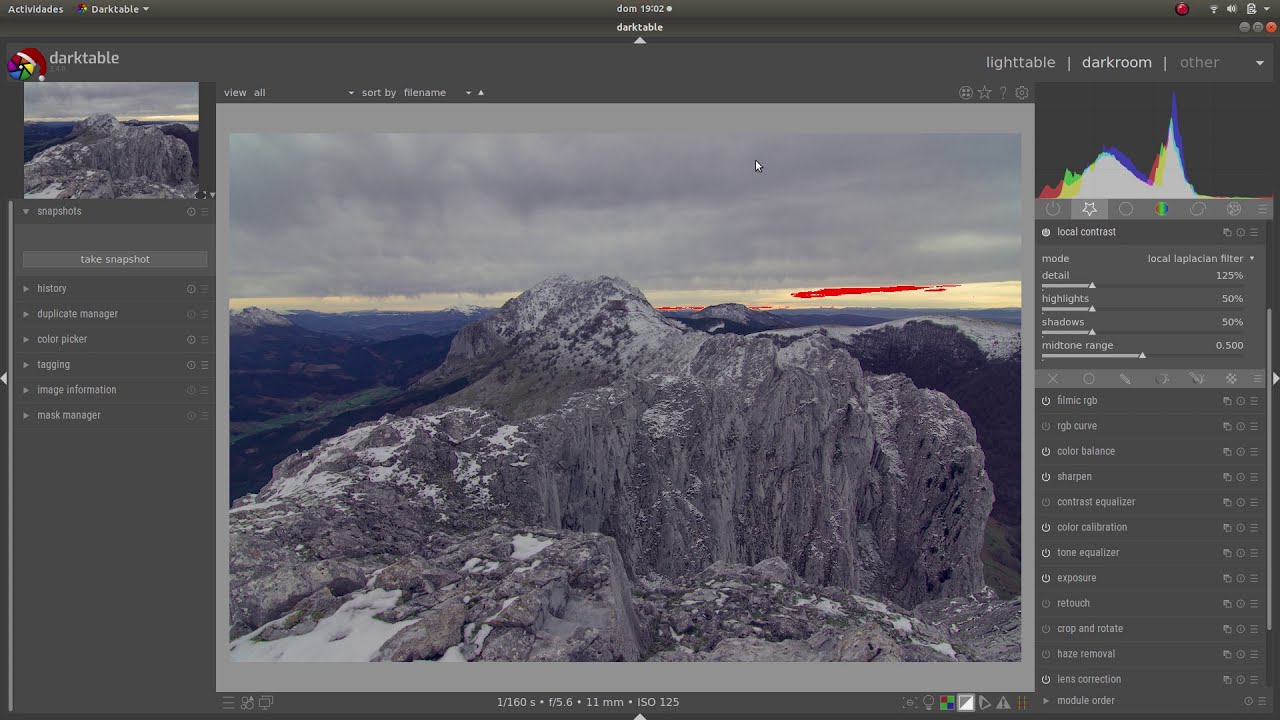Show active modules group
Viewport: 1280px width, 720px height.
[x=1053, y=209]
